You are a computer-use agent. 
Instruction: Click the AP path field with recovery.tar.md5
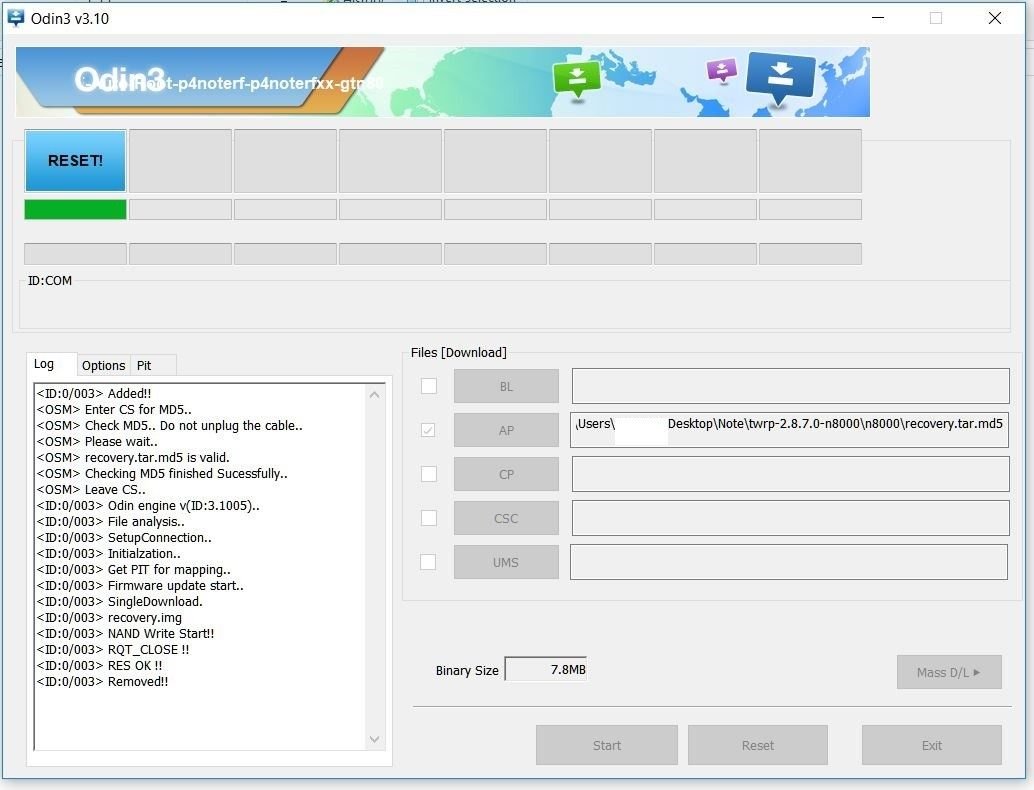pos(789,430)
